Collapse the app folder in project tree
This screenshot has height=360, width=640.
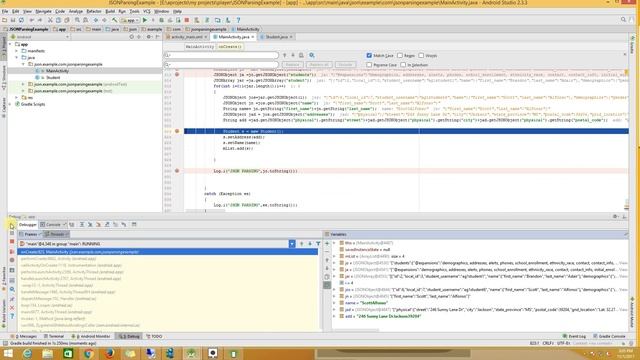click(10, 44)
